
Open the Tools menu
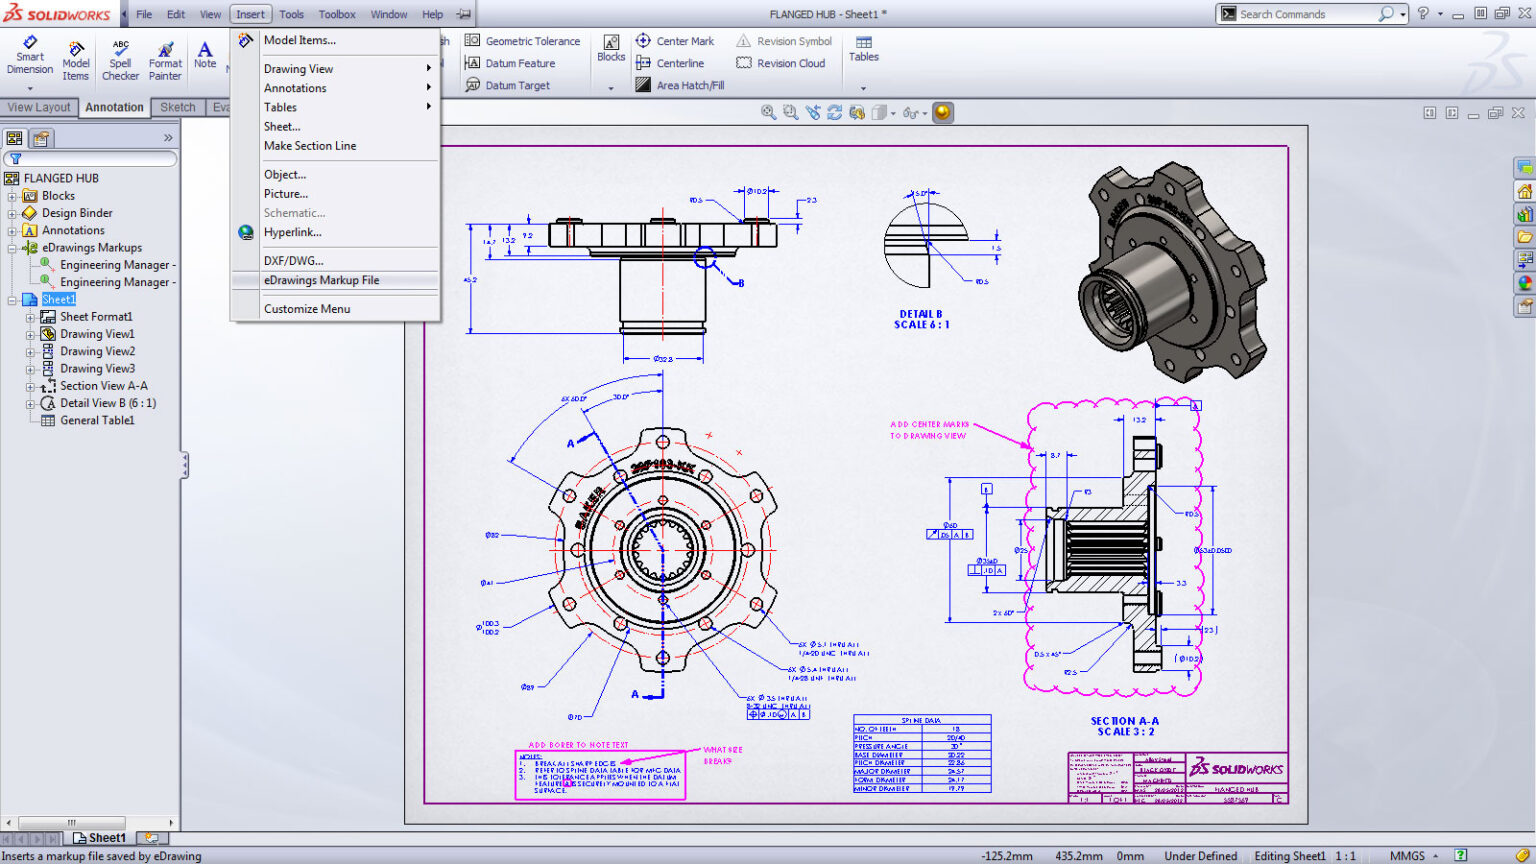tap(291, 14)
